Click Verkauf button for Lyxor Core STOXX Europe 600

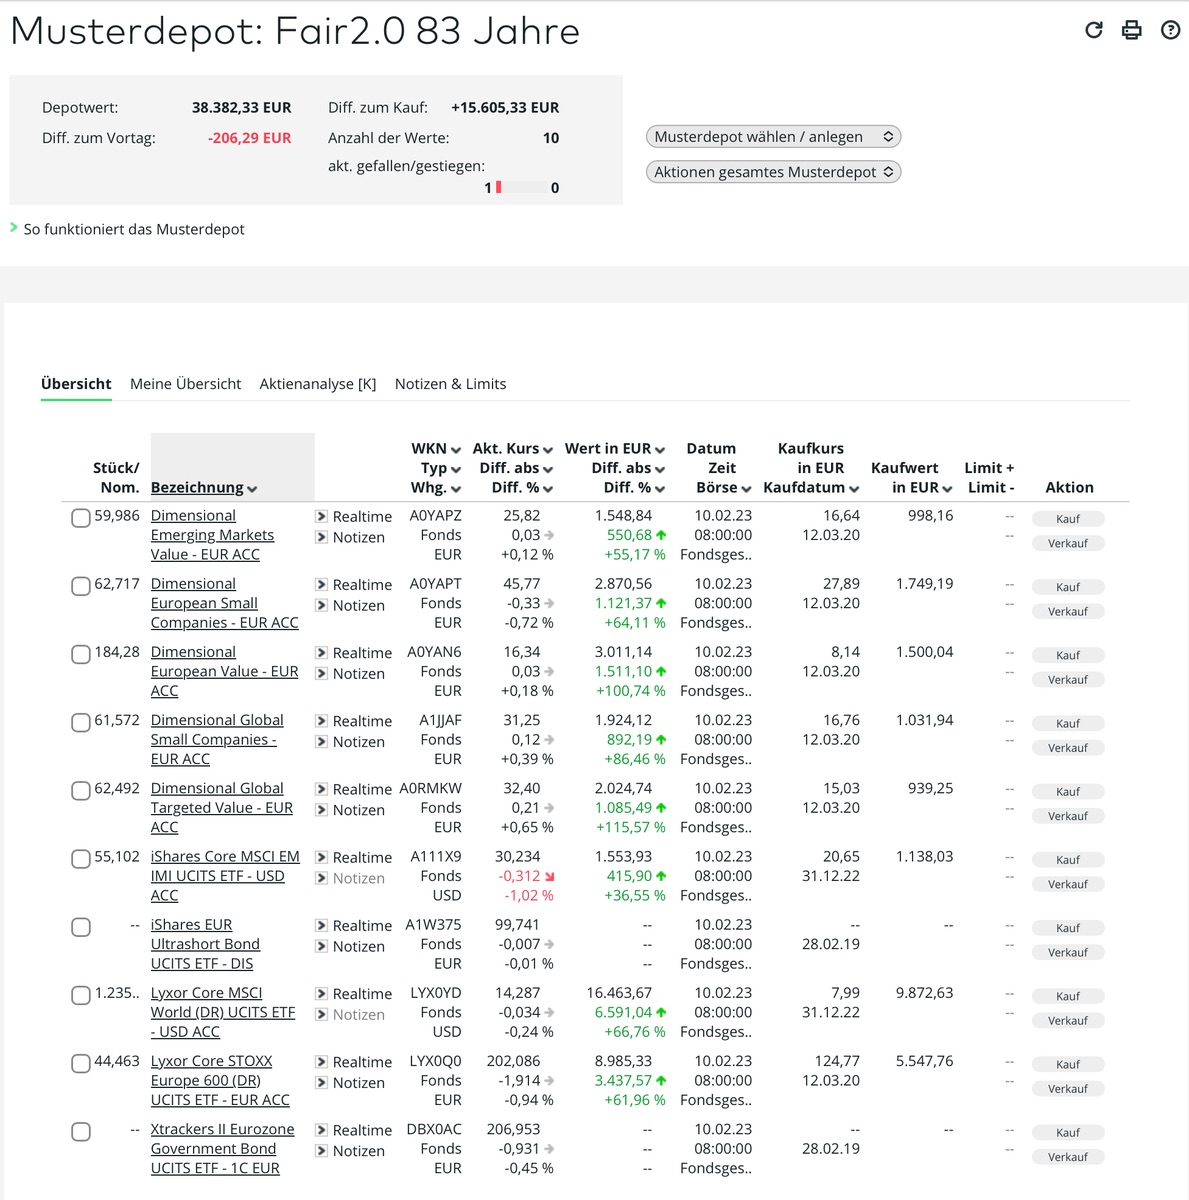pyautogui.click(x=1067, y=1089)
